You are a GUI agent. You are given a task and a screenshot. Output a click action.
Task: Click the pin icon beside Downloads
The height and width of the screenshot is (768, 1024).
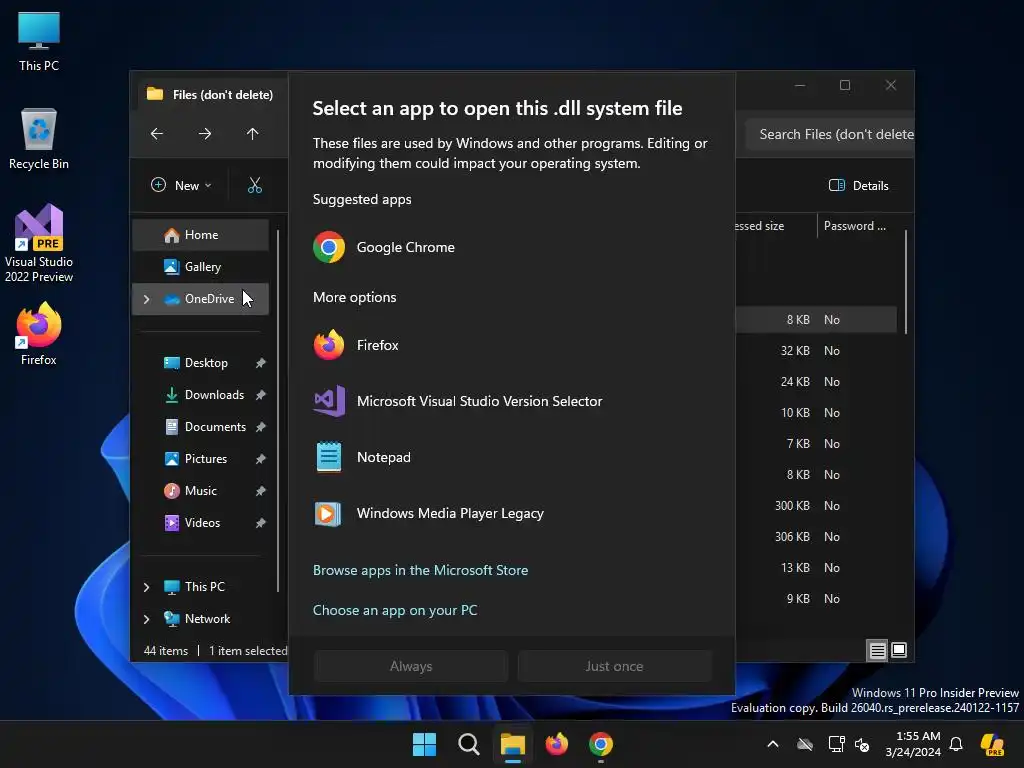pyautogui.click(x=261, y=395)
